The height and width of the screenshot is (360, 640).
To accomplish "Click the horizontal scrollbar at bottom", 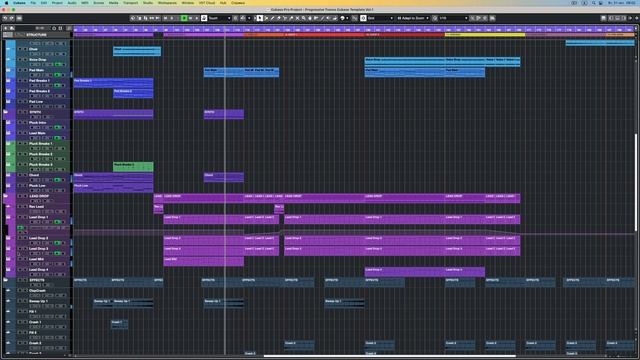I will (390, 356).
